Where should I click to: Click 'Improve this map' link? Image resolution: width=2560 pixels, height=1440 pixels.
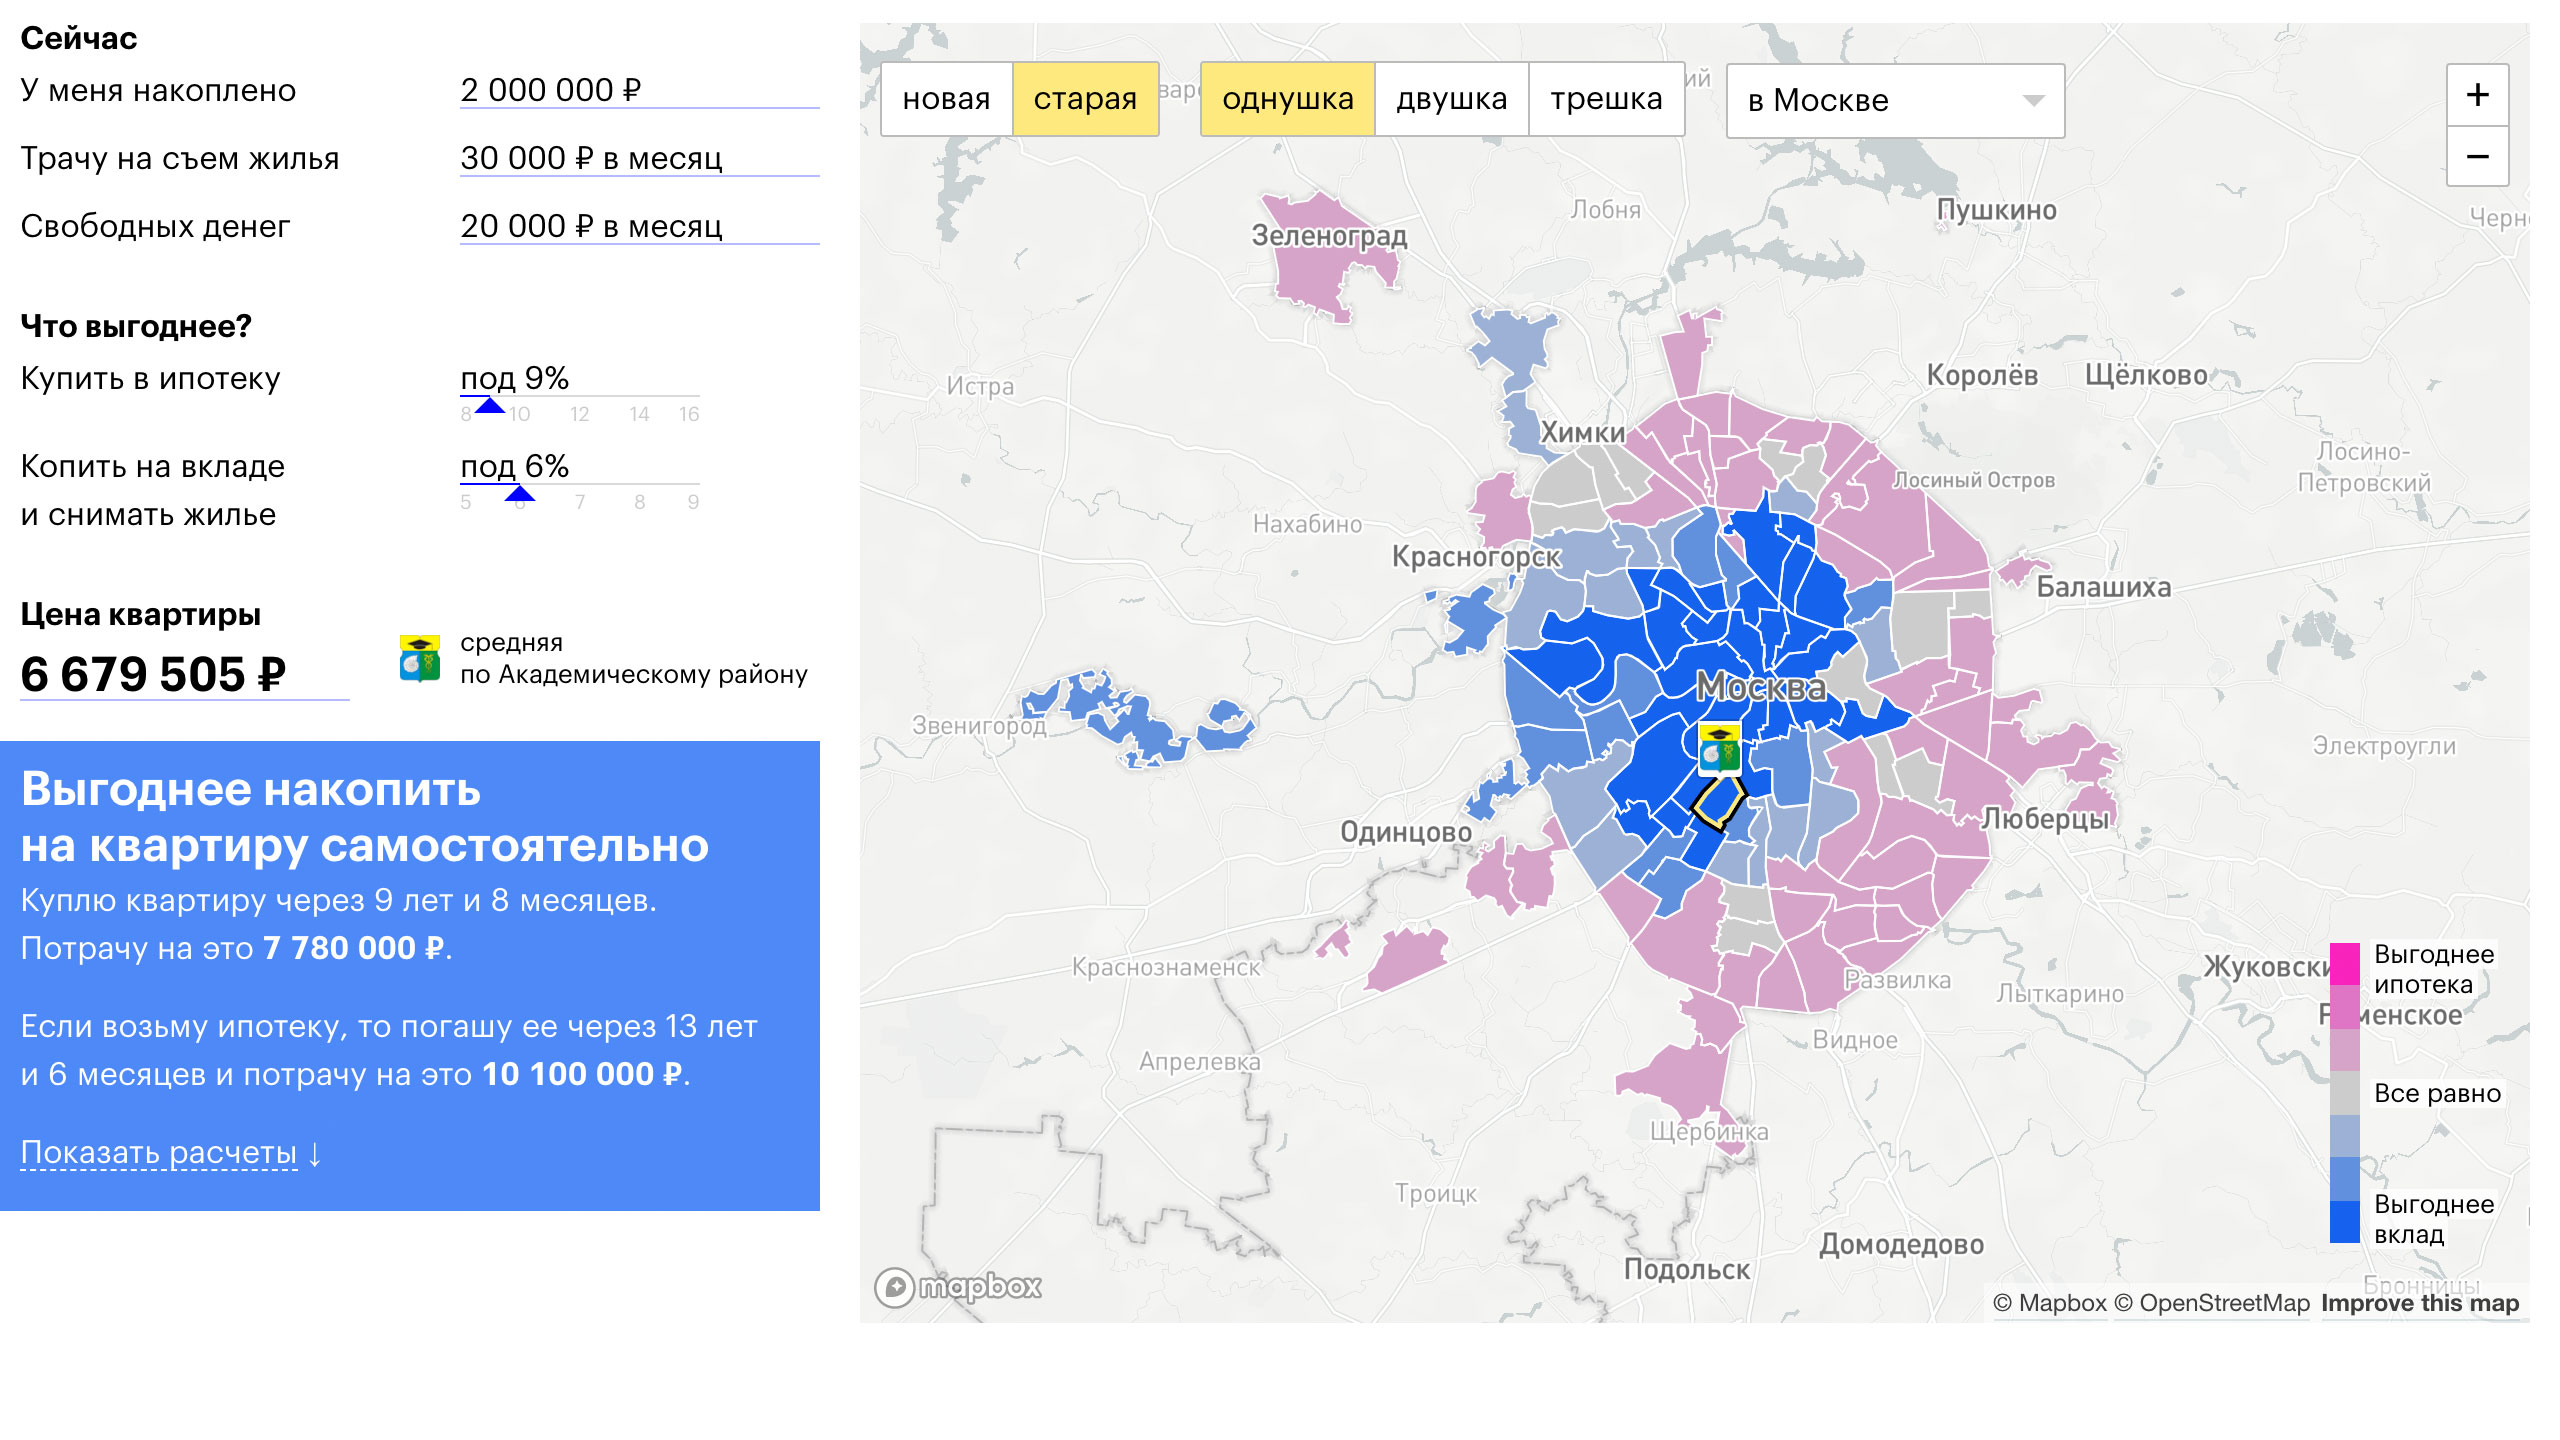pyautogui.click(x=2420, y=1303)
